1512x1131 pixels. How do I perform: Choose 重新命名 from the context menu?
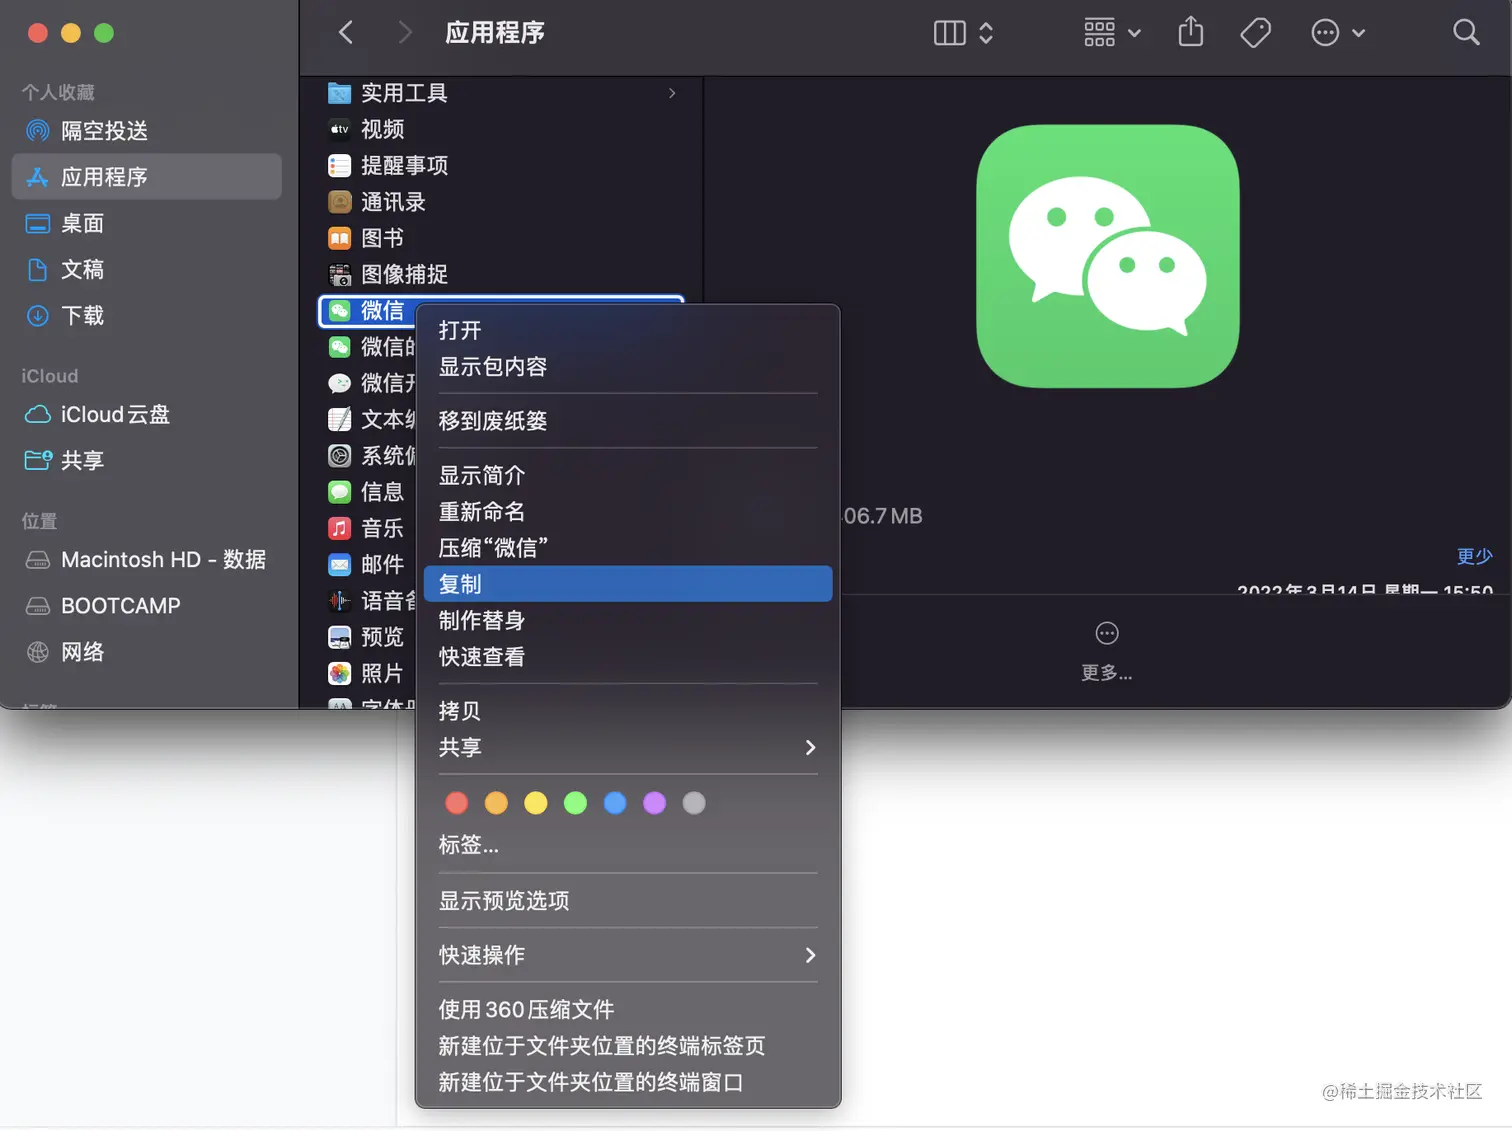click(628, 511)
